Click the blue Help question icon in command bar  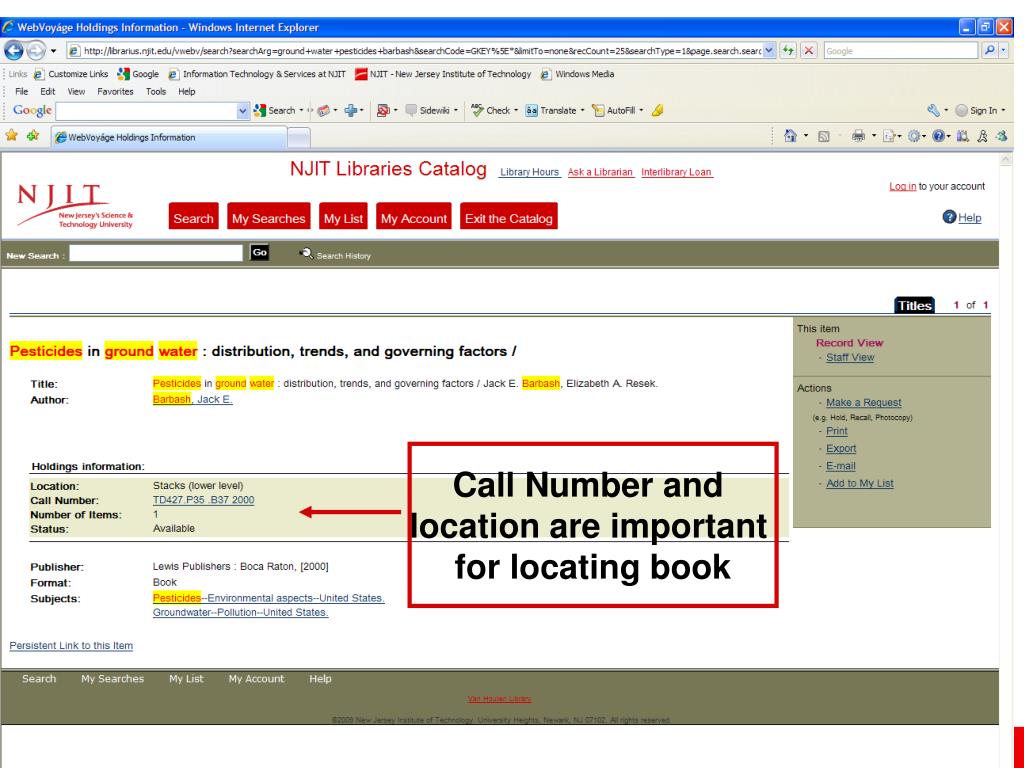coord(938,136)
